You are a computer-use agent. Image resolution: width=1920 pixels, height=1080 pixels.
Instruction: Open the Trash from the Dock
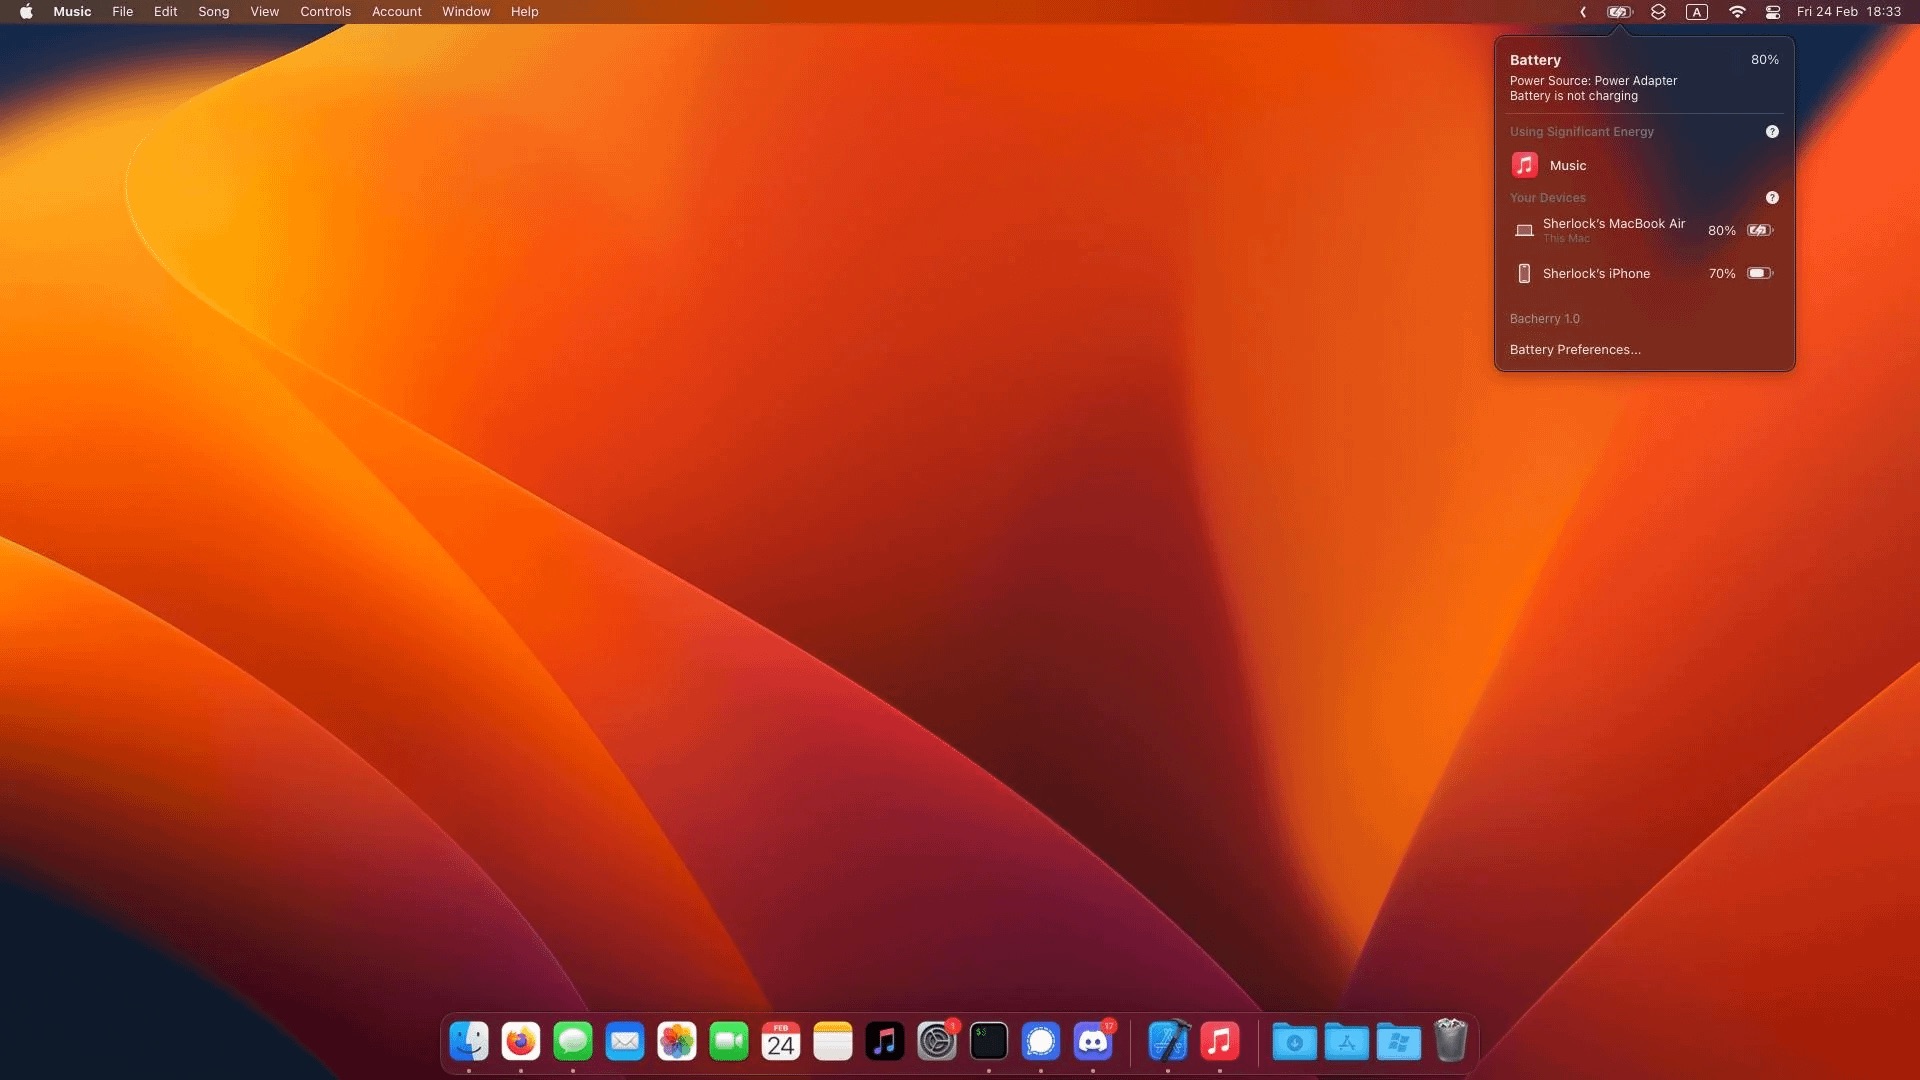tap(1450, 1040)
